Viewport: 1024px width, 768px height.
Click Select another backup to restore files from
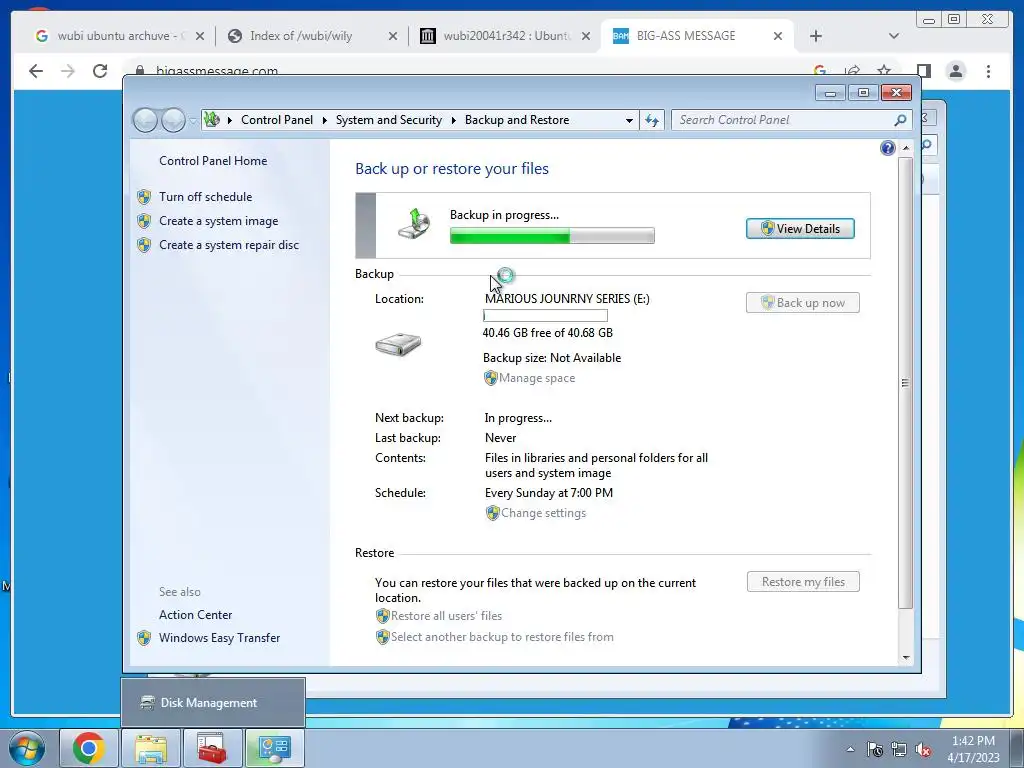coord(502,637)
